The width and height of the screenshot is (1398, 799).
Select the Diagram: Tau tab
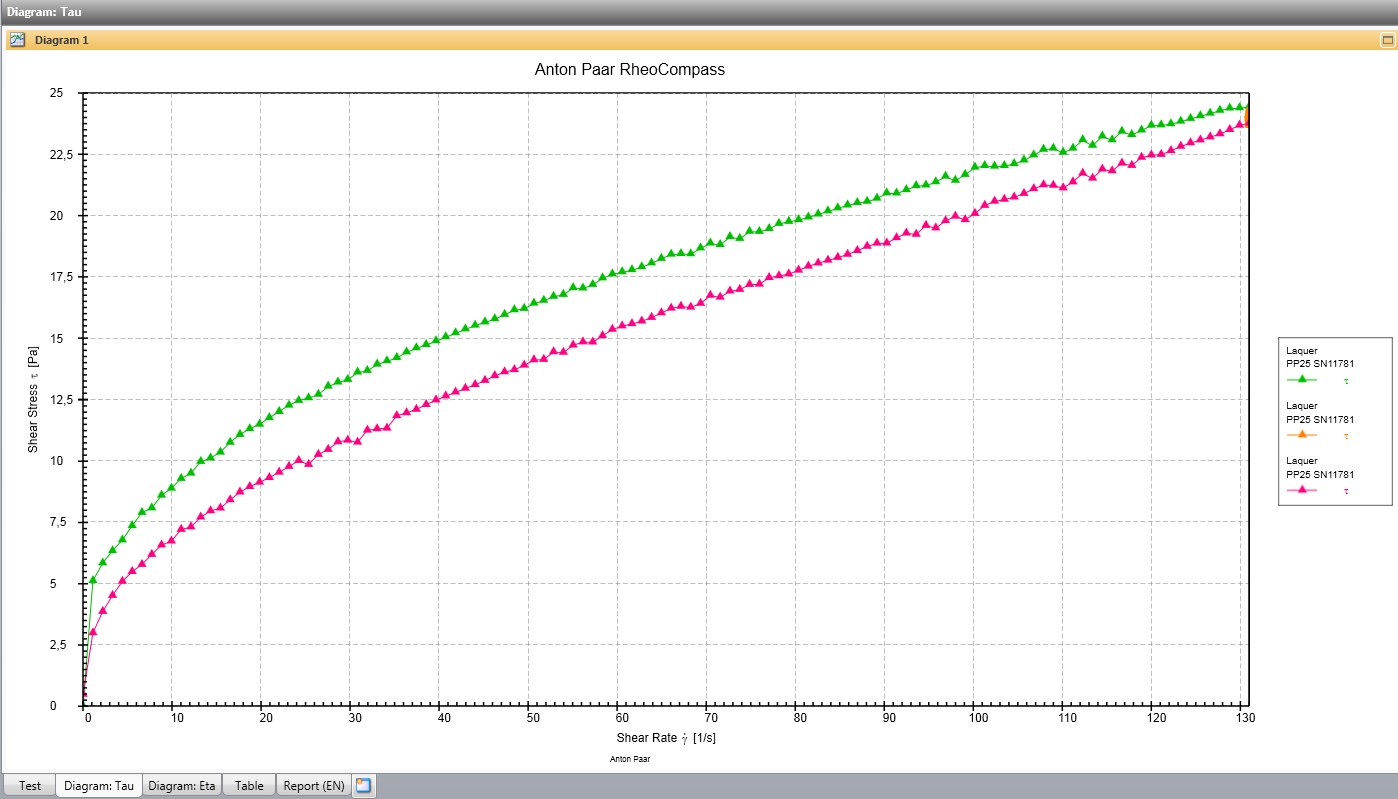click(x=98, y=786)
